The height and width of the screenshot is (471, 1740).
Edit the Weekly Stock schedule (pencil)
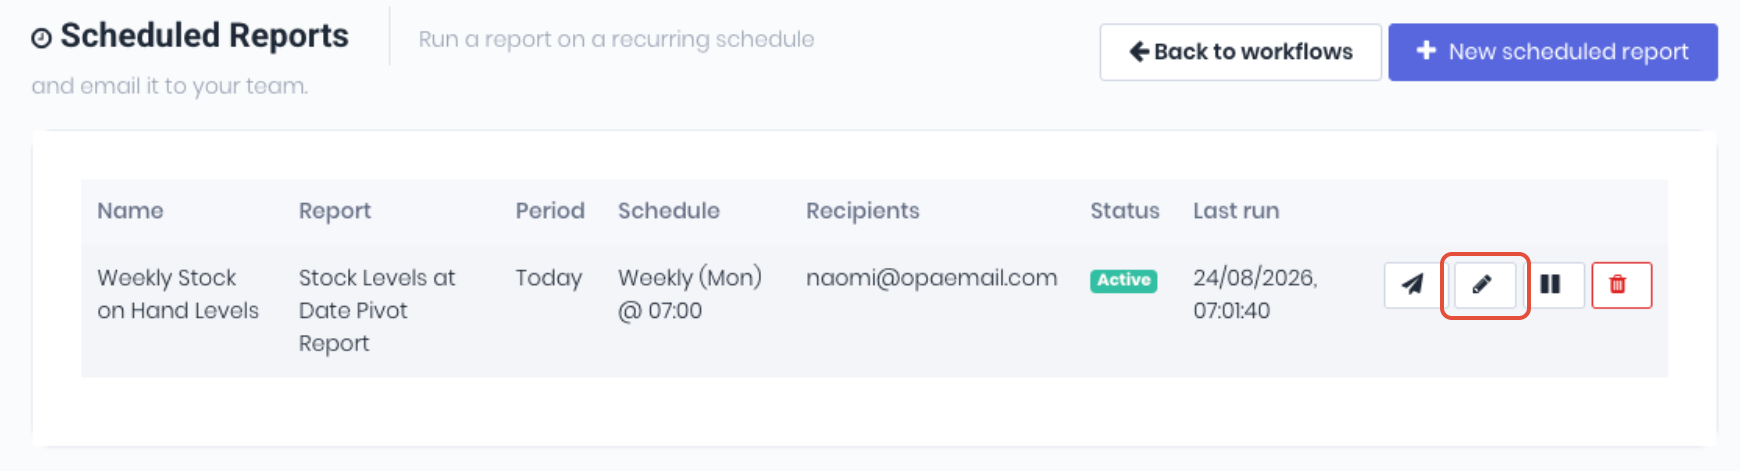pos(1483,285)
